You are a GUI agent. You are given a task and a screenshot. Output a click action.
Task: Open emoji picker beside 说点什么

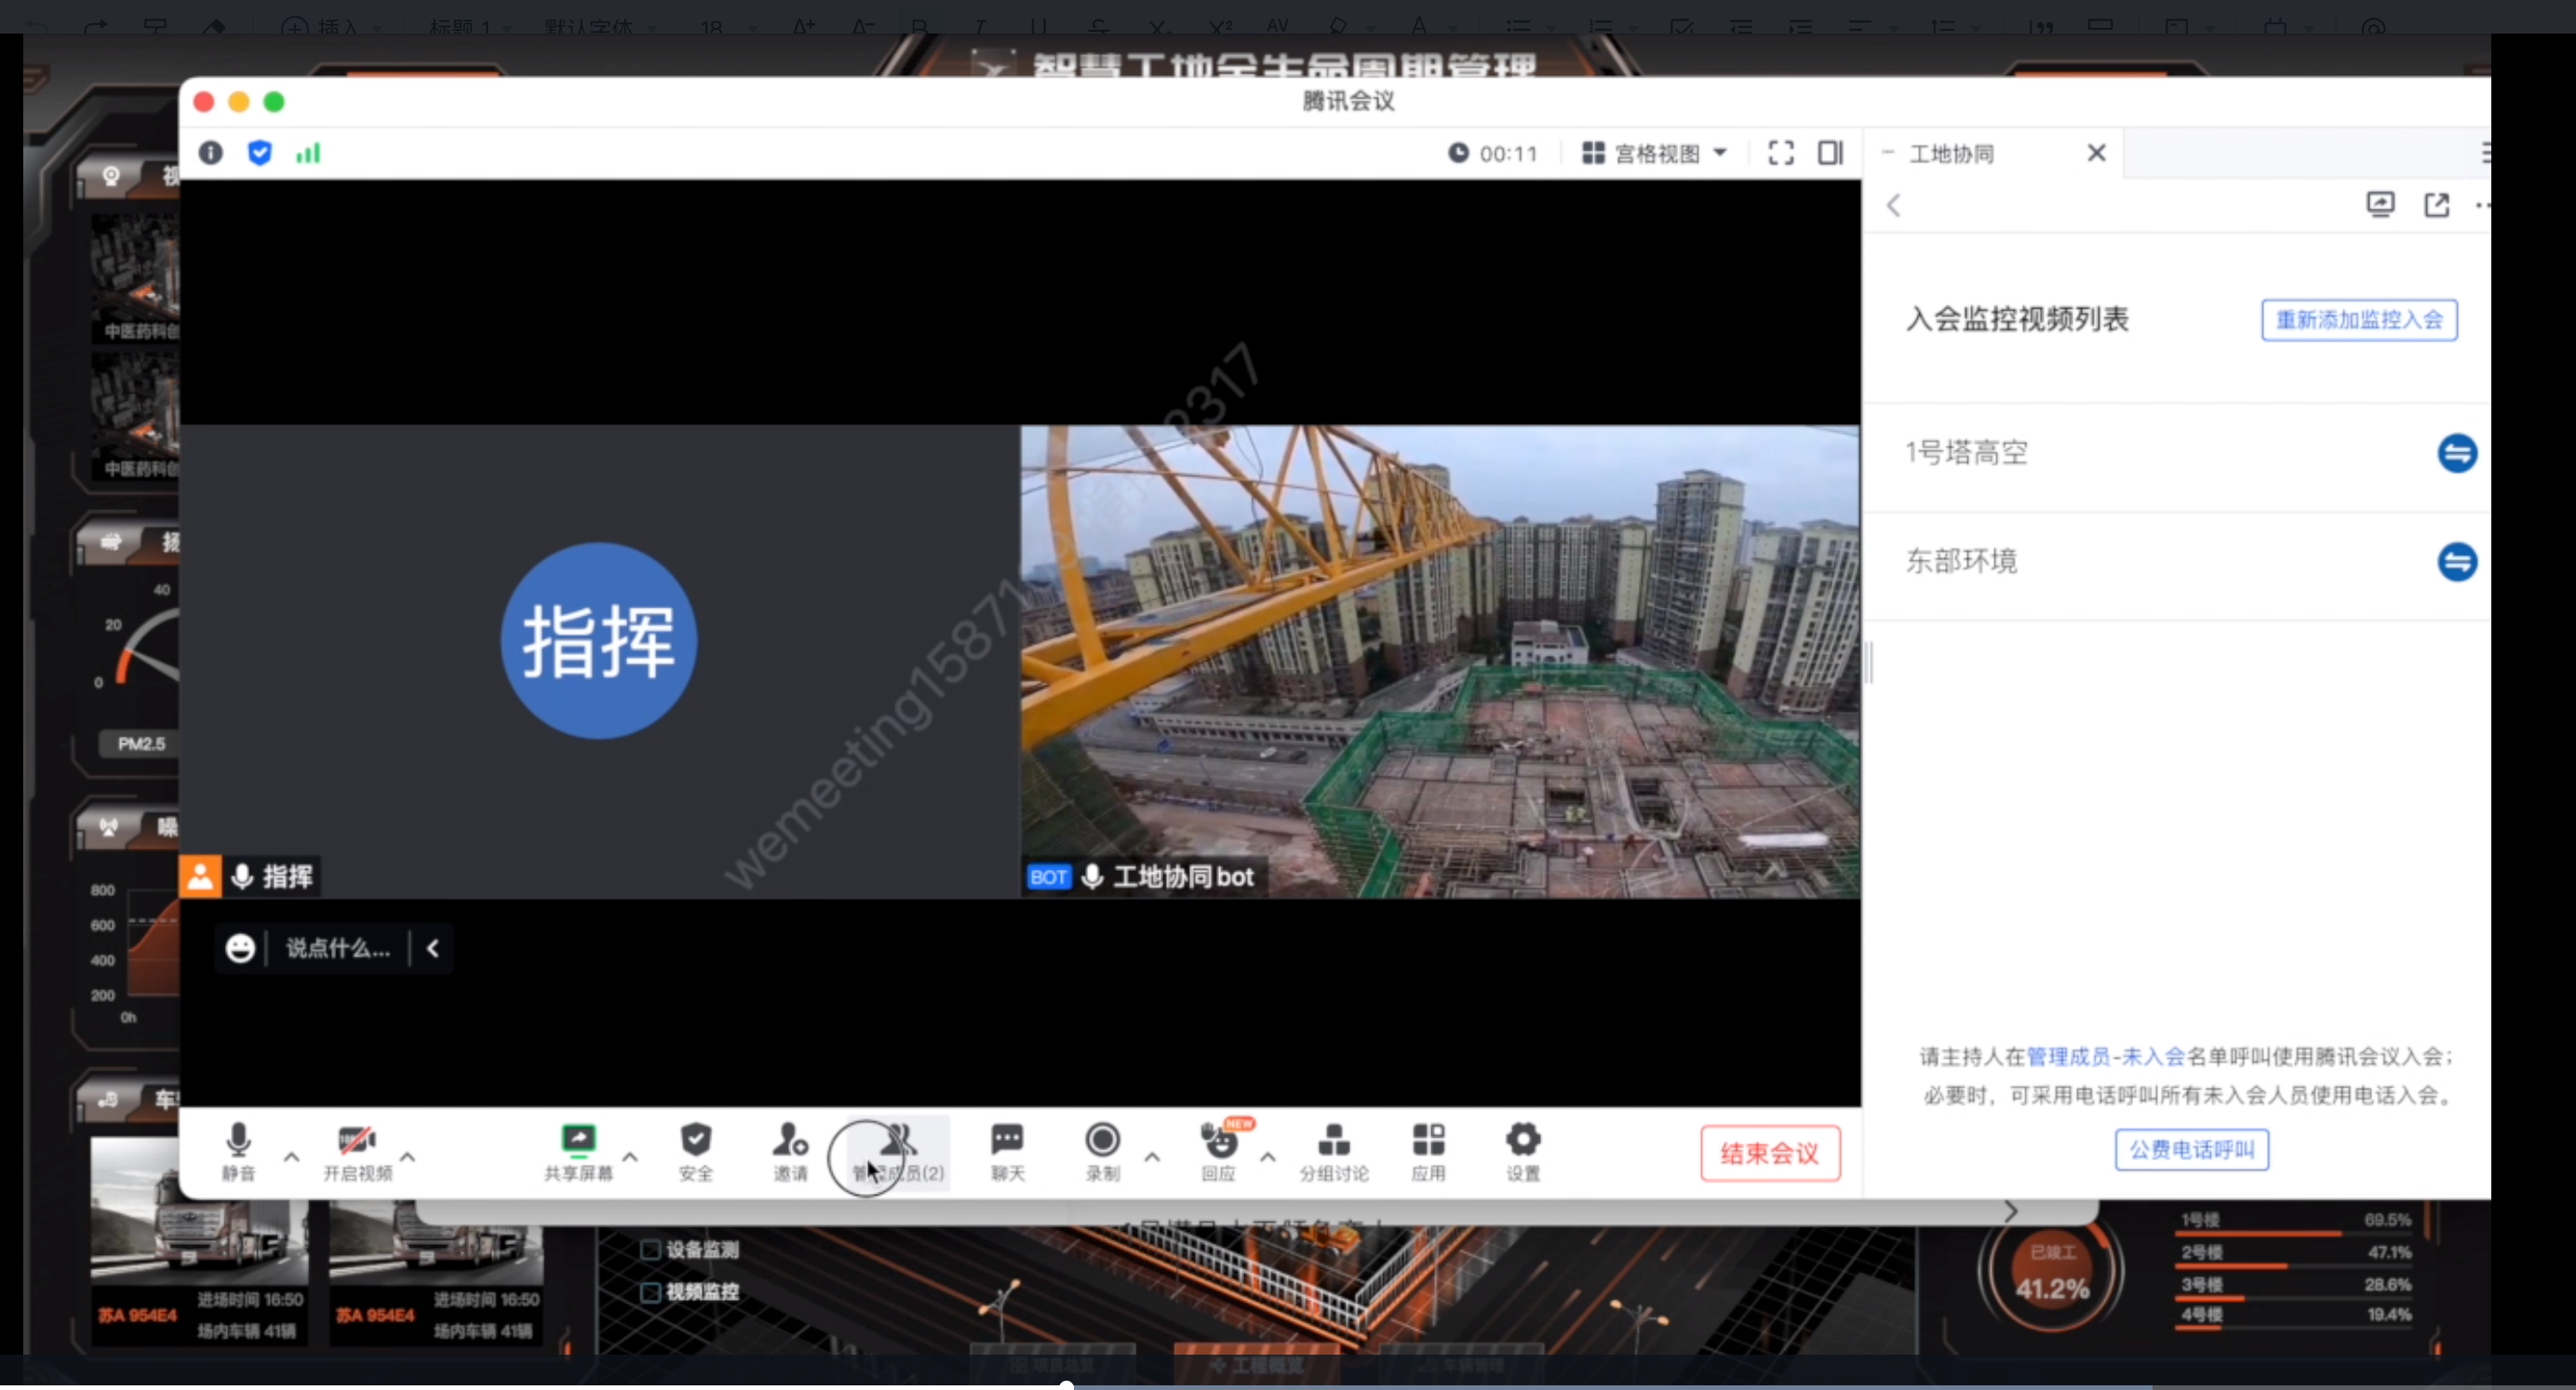(240, 948)
